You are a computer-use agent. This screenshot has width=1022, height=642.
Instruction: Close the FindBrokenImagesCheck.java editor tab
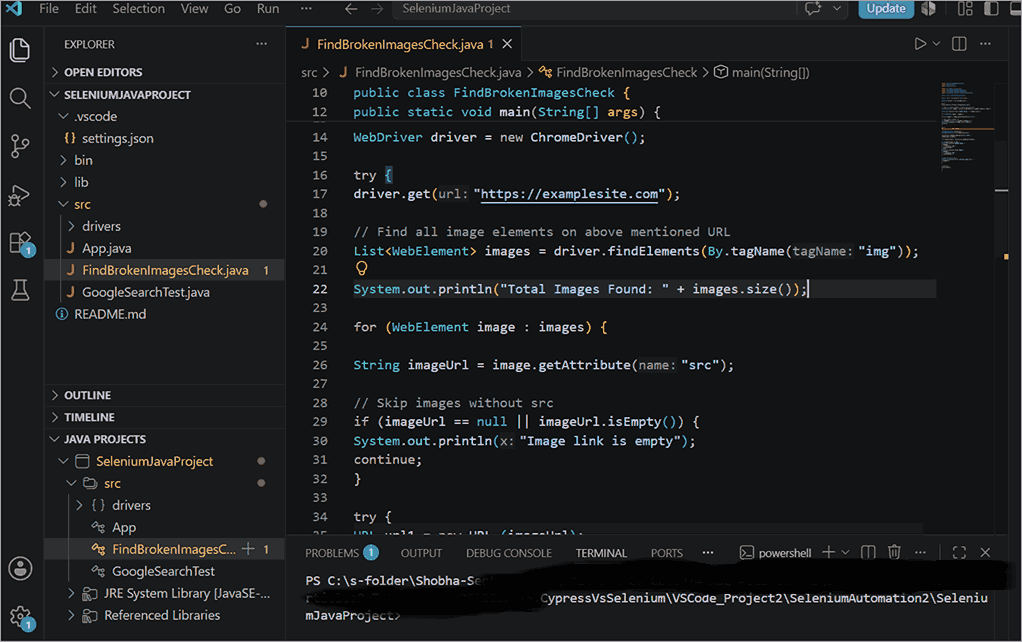coord(507,44)
